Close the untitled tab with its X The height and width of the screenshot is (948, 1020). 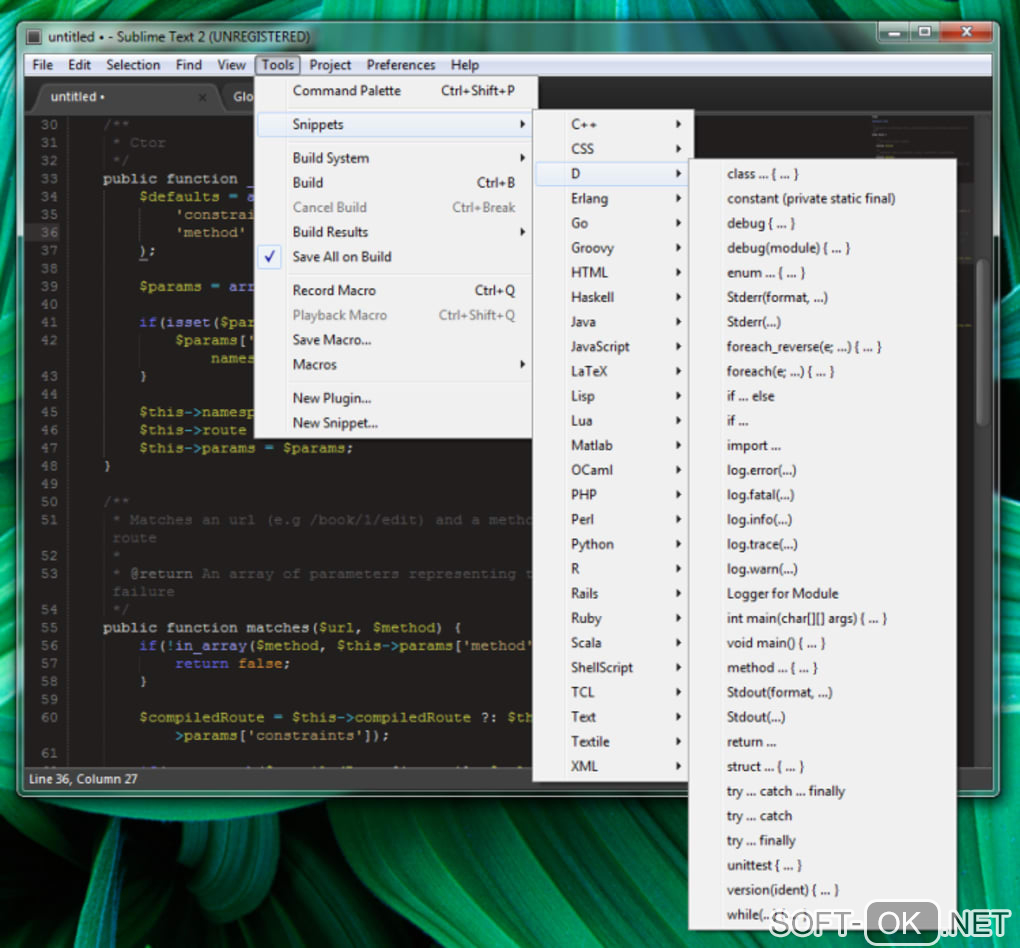click(202, 97)
